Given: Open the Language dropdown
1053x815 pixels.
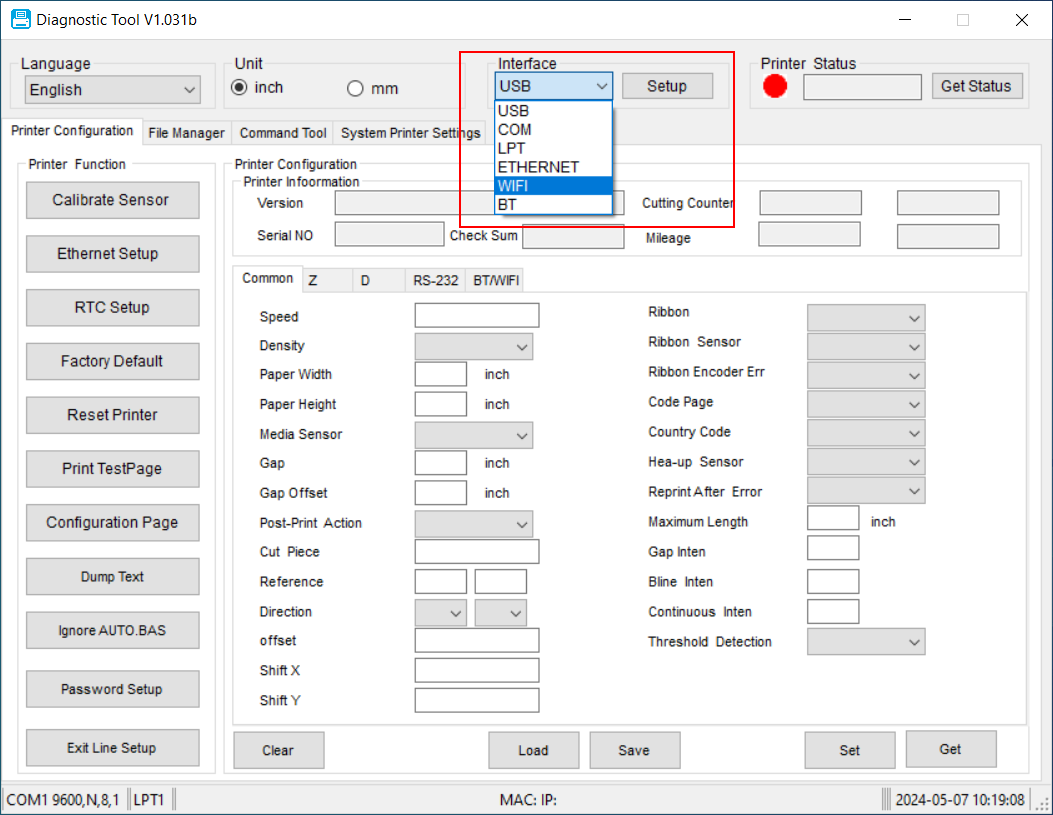Looking at the screenshot, I should [112, 90].
